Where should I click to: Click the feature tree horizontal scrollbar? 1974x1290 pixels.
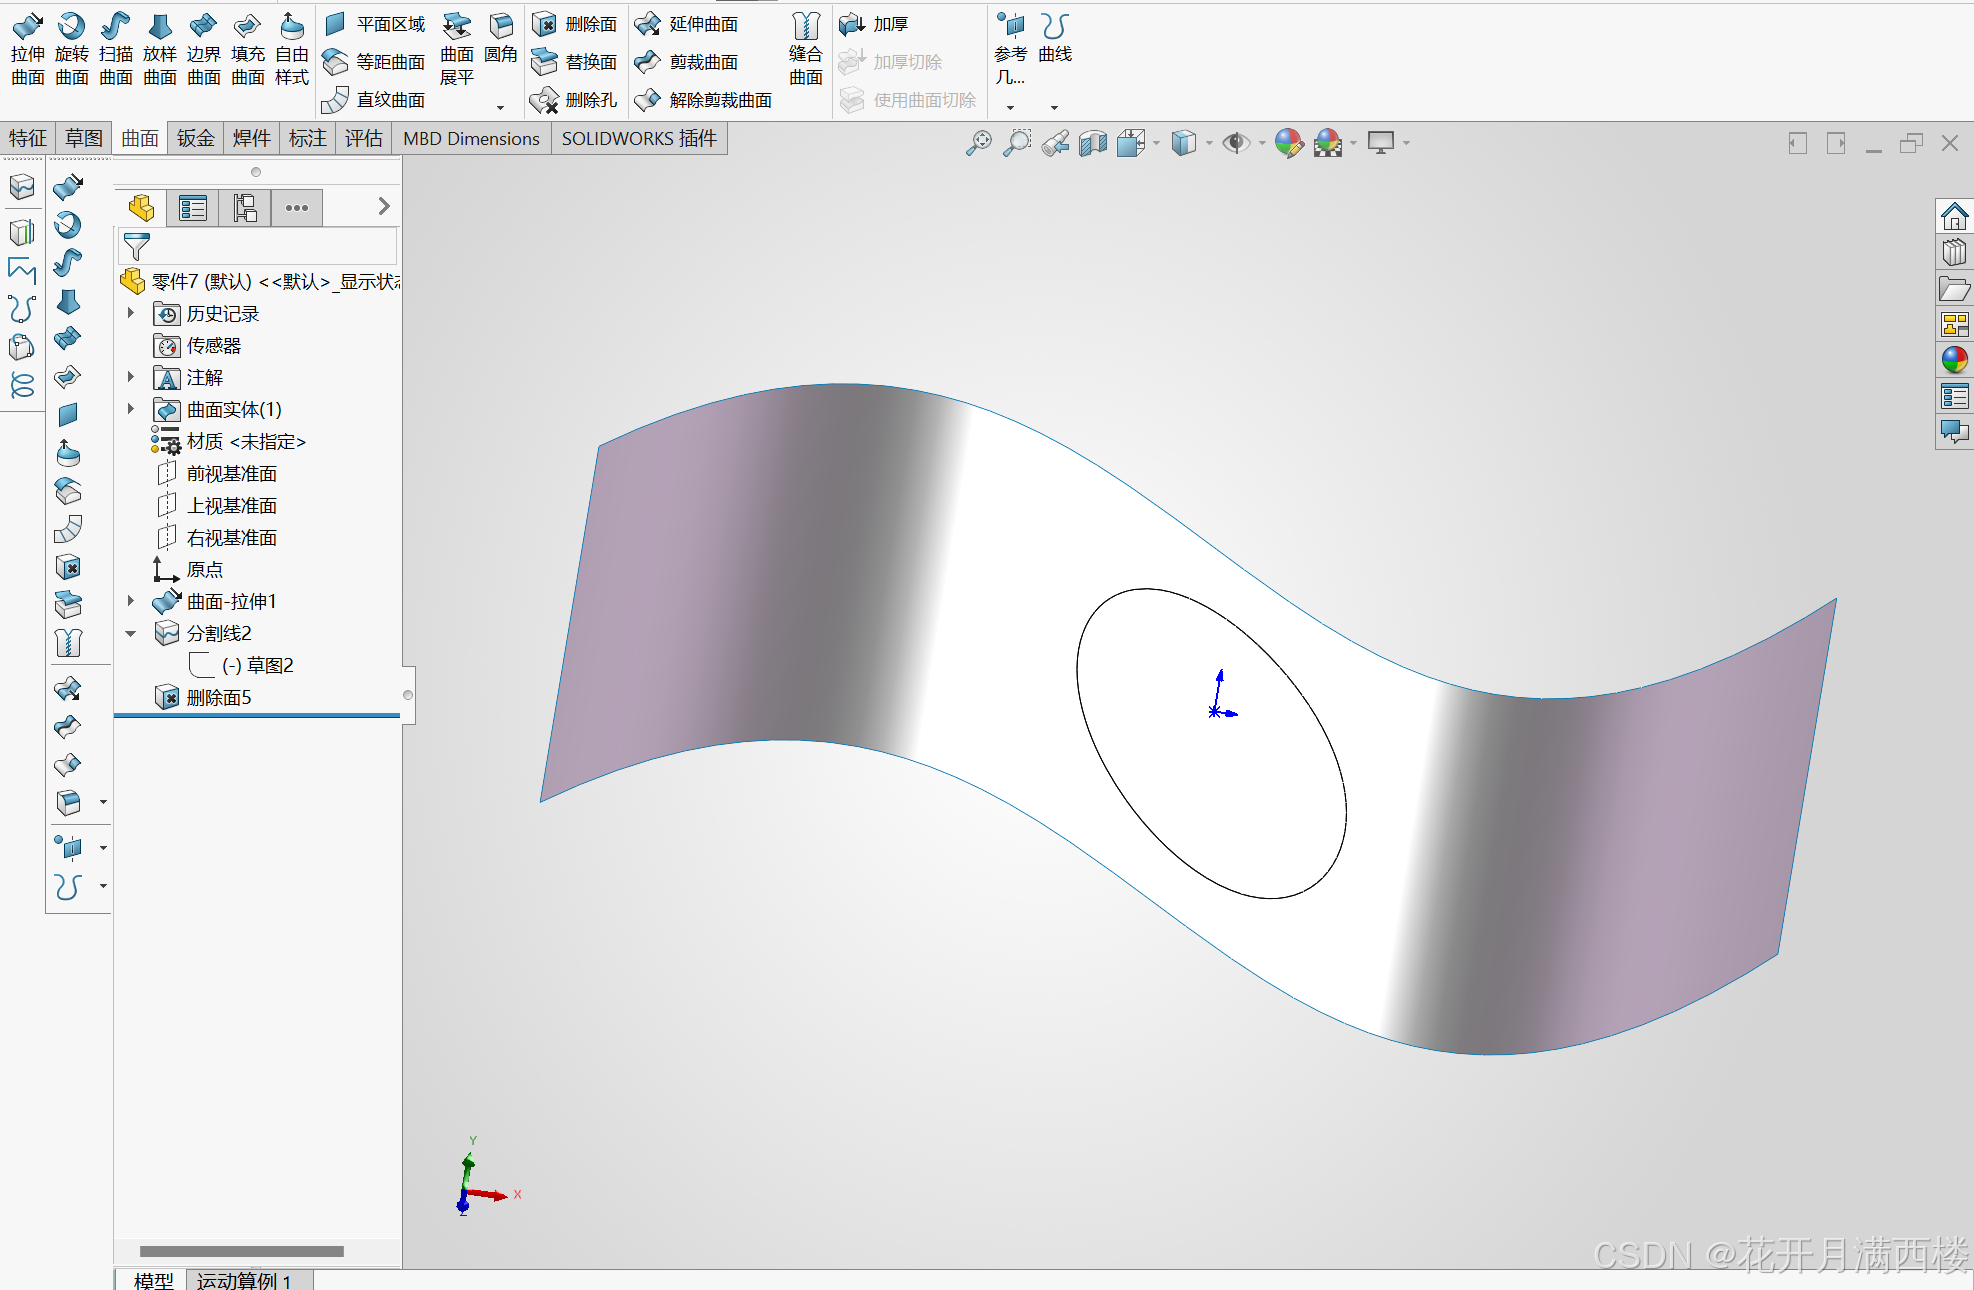[x=242, y=1251]
